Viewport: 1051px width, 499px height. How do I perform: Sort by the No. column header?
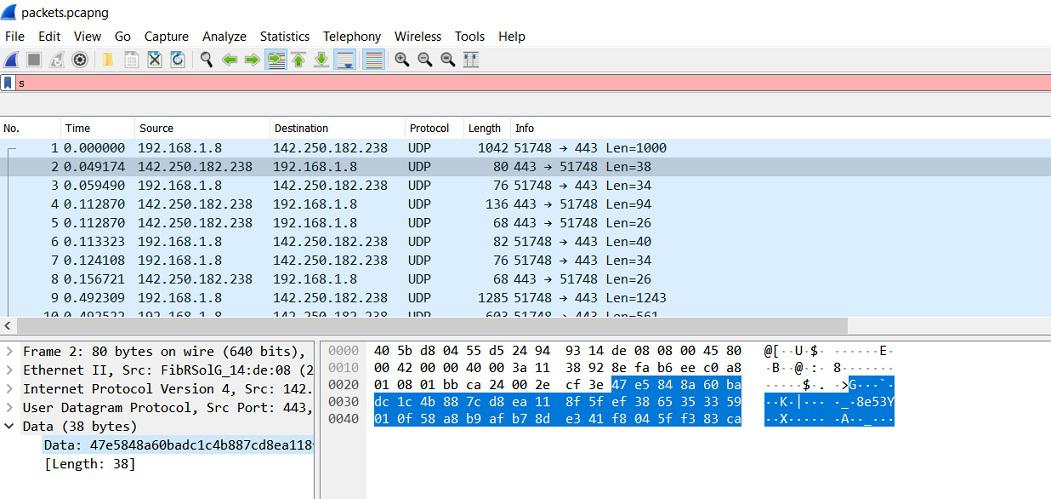[30, 128]
